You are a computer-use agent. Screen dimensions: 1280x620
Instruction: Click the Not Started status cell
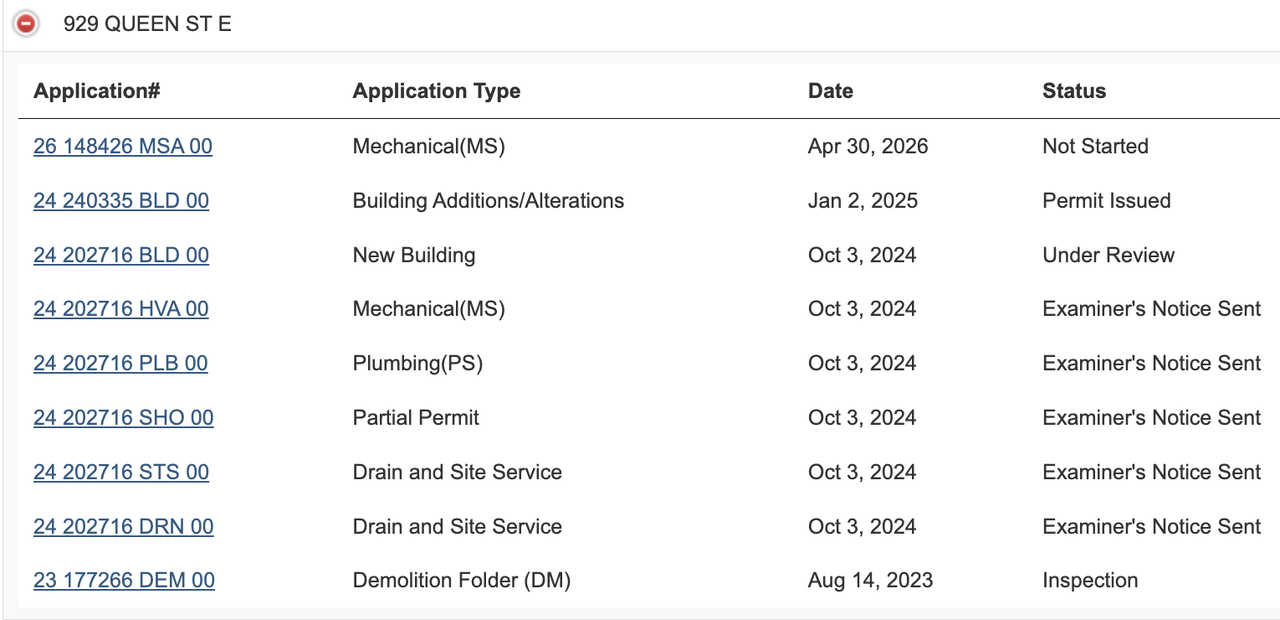(x=1095, y=147)
